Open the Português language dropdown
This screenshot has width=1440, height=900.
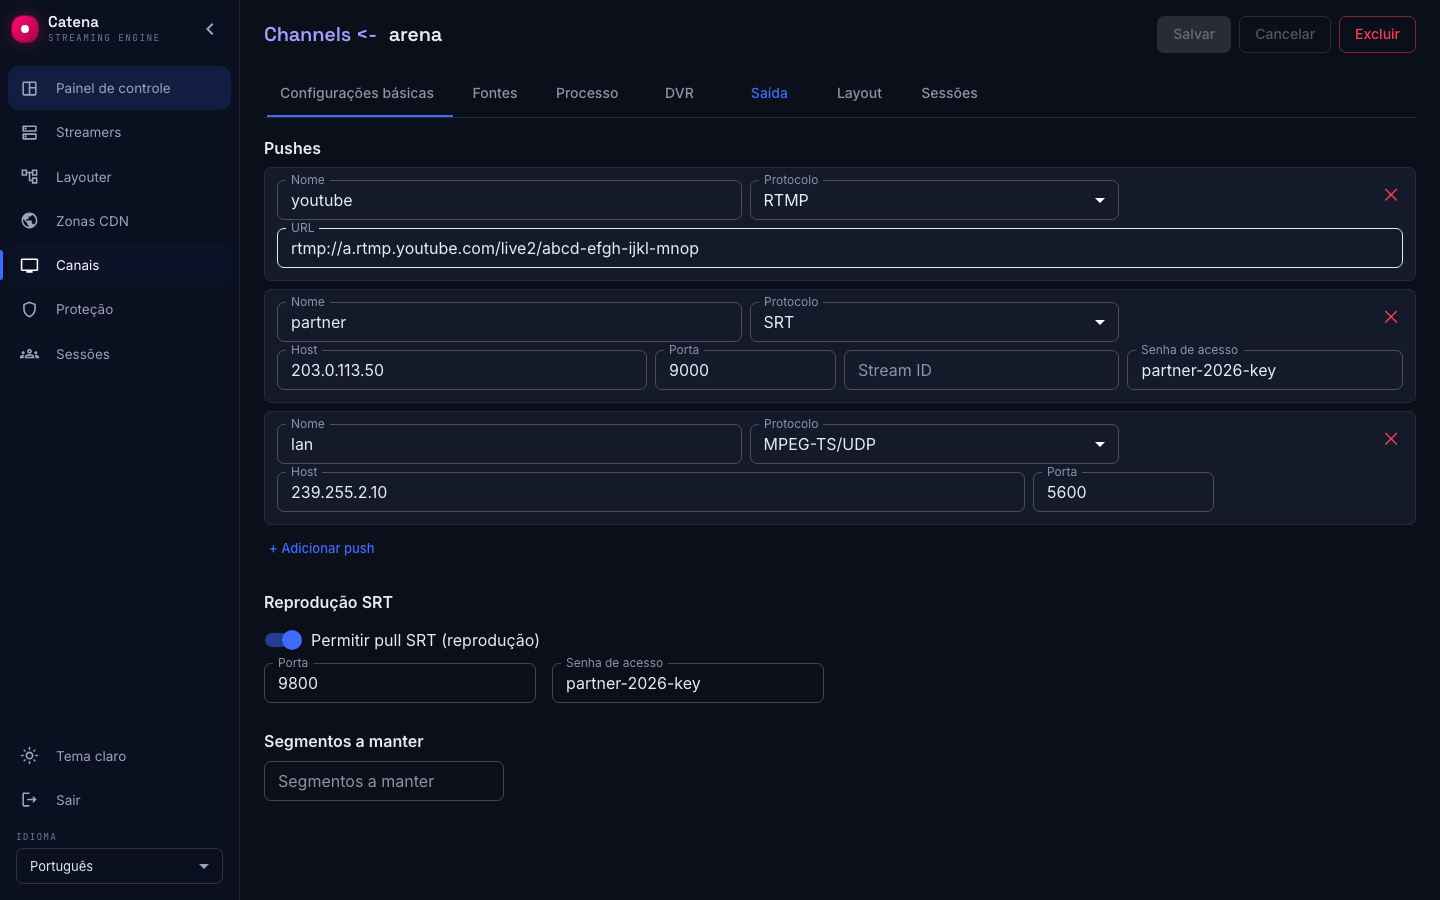coord(119,866)
